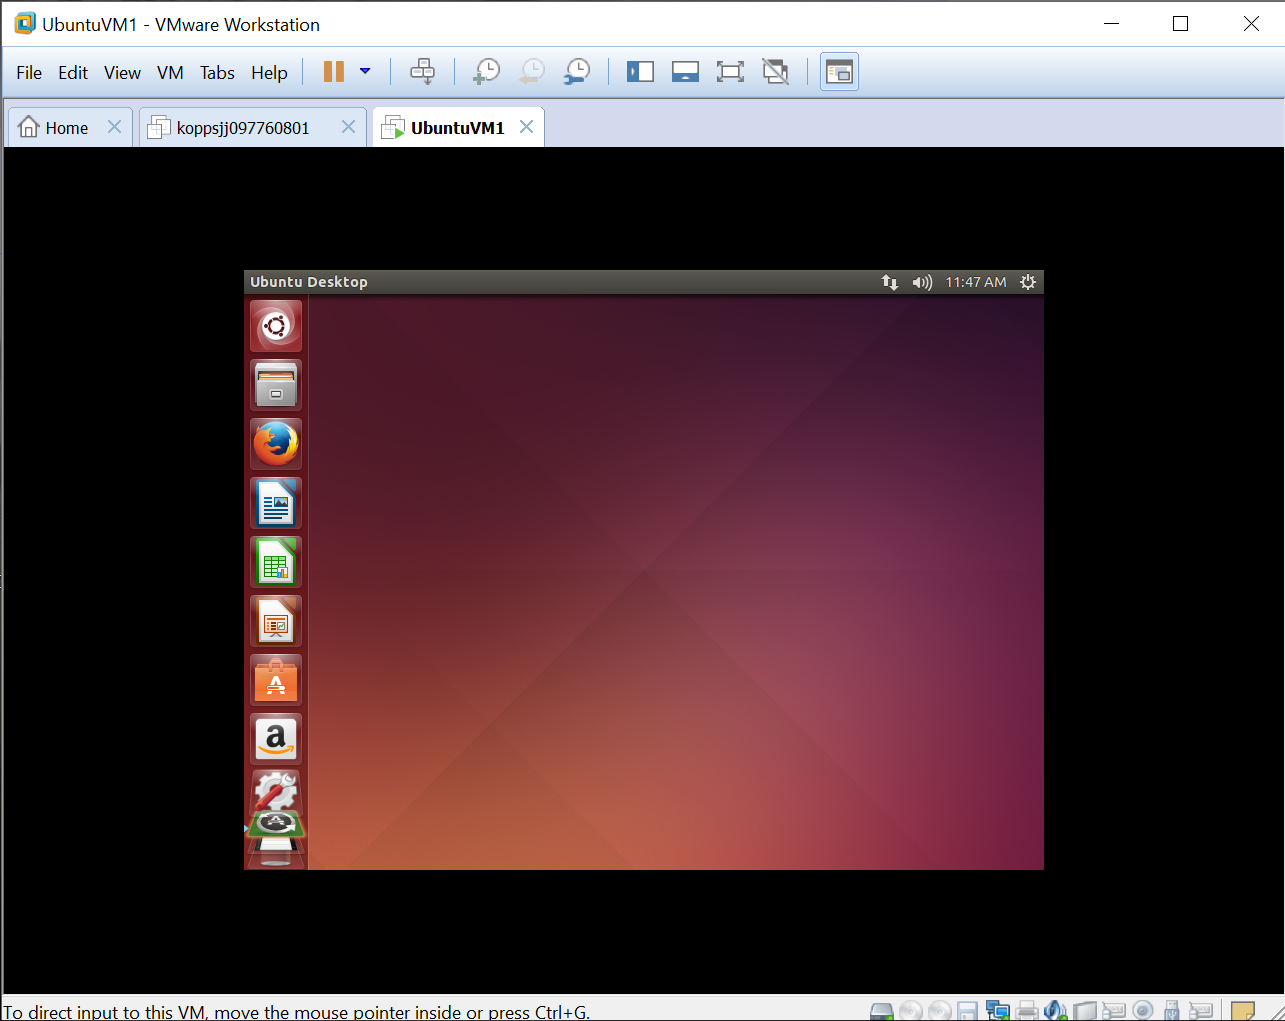
Task: Mute sound via the Ubuntu volume indicator
Action: (922, 282)
